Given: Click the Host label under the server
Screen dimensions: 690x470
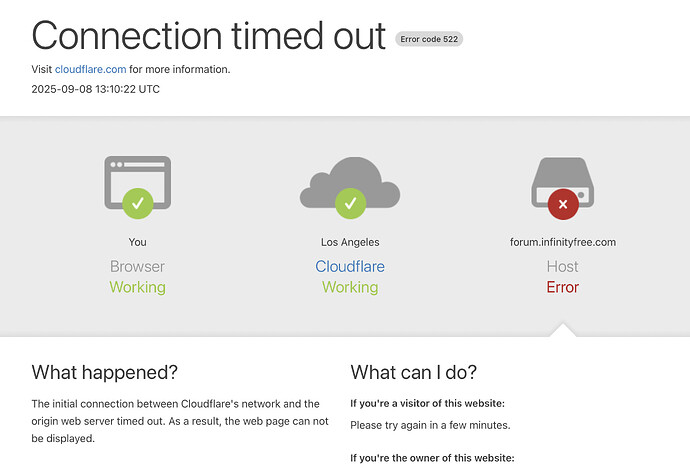Looking at the screenshot, I should 562,266.
